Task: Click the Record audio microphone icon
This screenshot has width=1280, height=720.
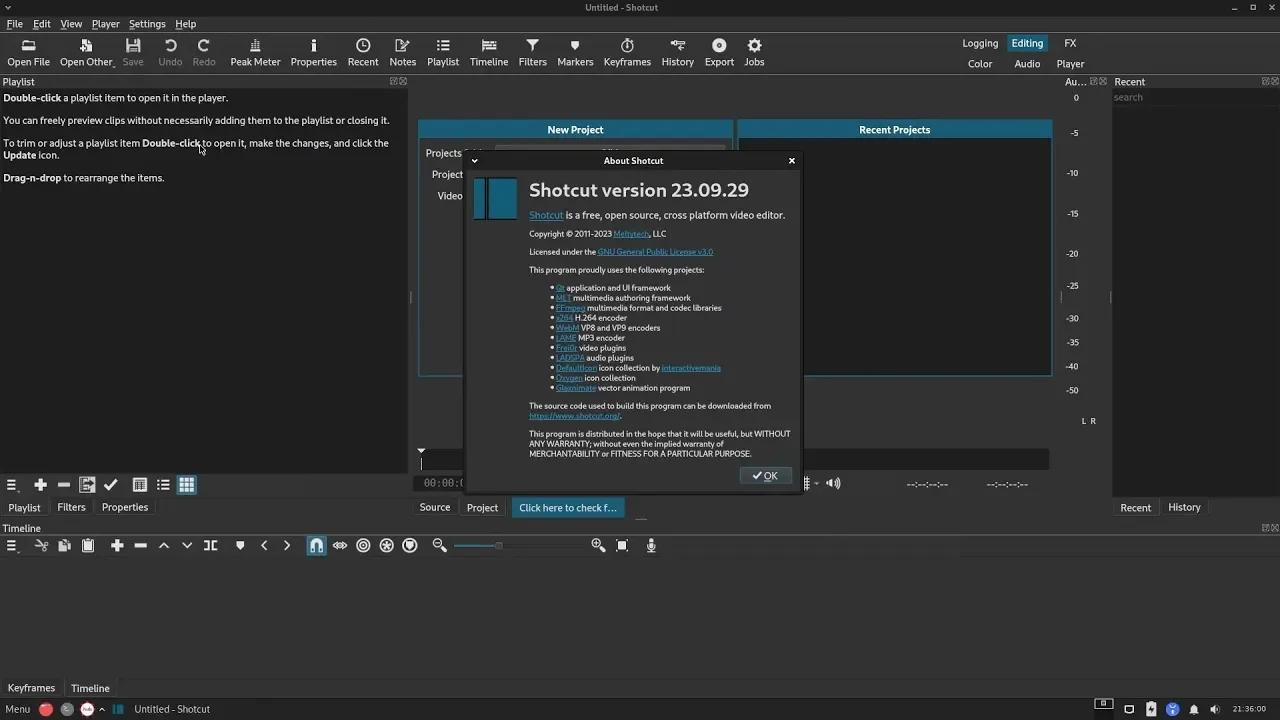Action: point(651,545)
